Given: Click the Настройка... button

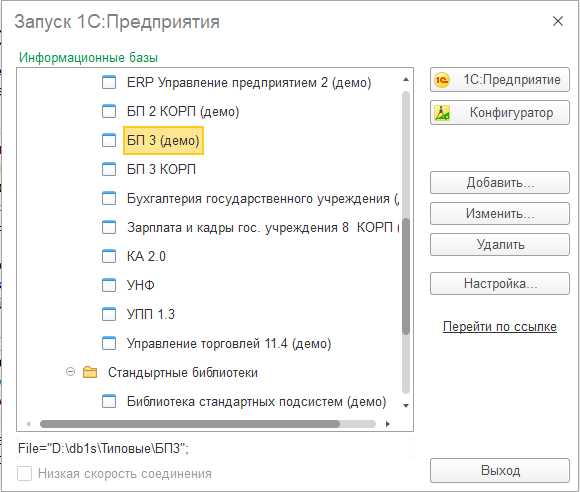Looking at the screenshot, I should coord(500,283).
